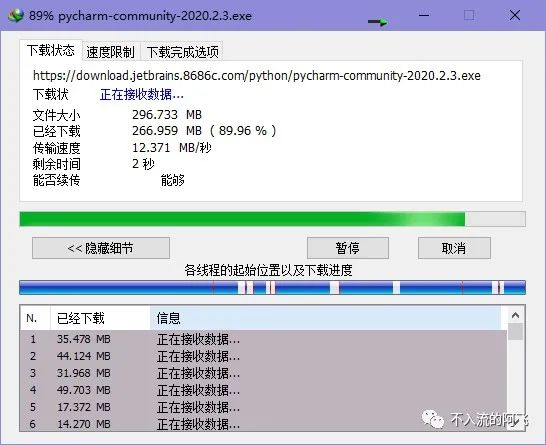Click the 已经下载 column header

click(x=100, y=318)
